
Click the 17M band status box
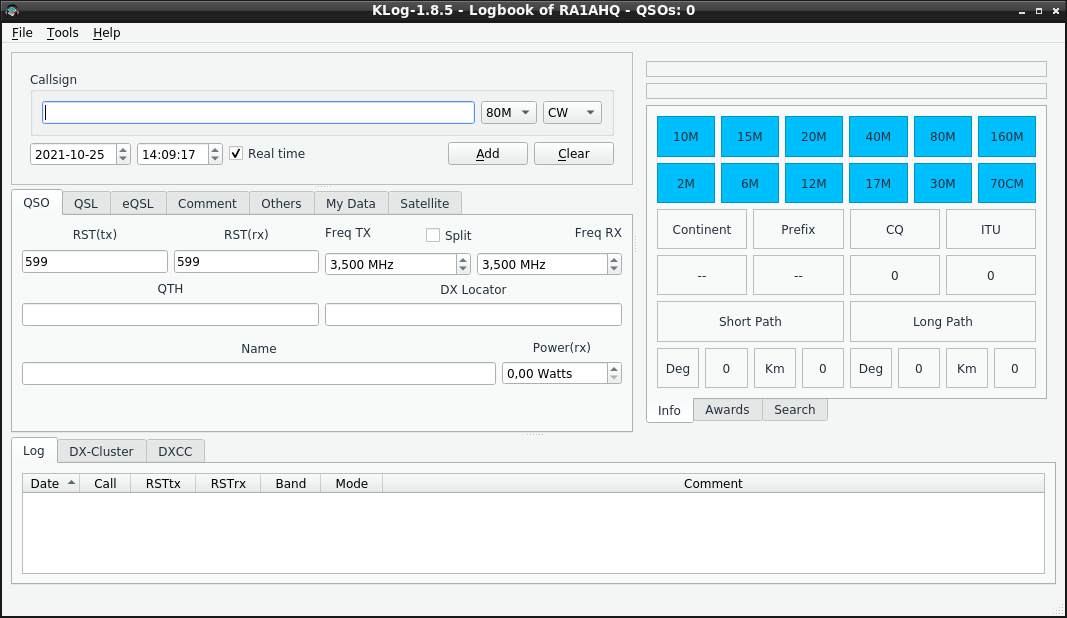[x=879, y=183]
